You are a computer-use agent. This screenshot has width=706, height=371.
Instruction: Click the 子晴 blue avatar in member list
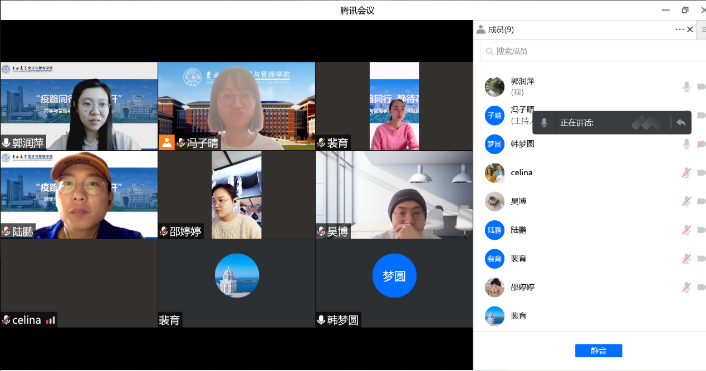pyautogui.click(x=494, y=115)
